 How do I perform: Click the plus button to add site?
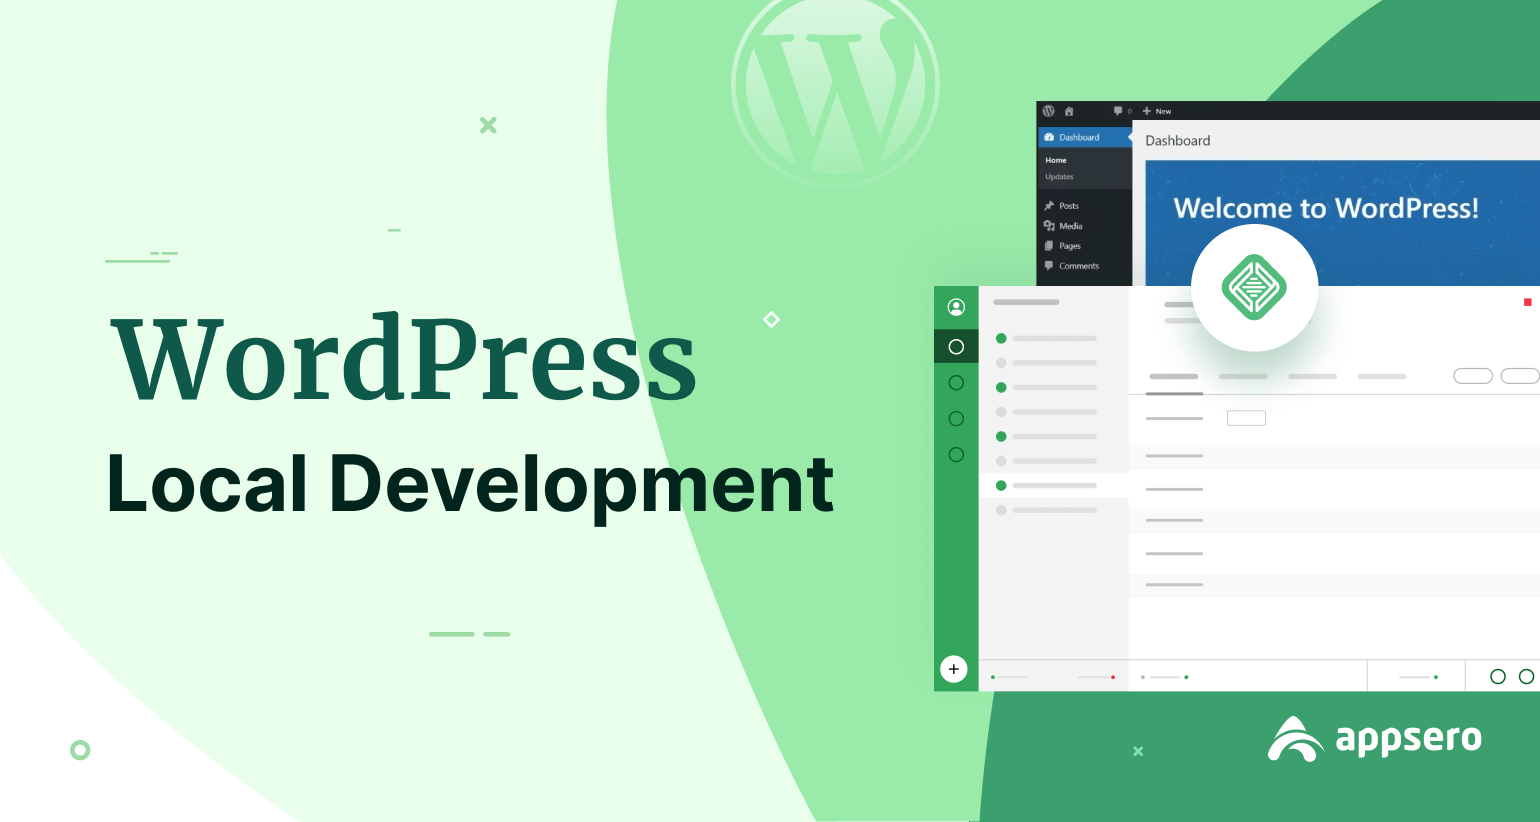pyautogui.click(x=954, y=669)
